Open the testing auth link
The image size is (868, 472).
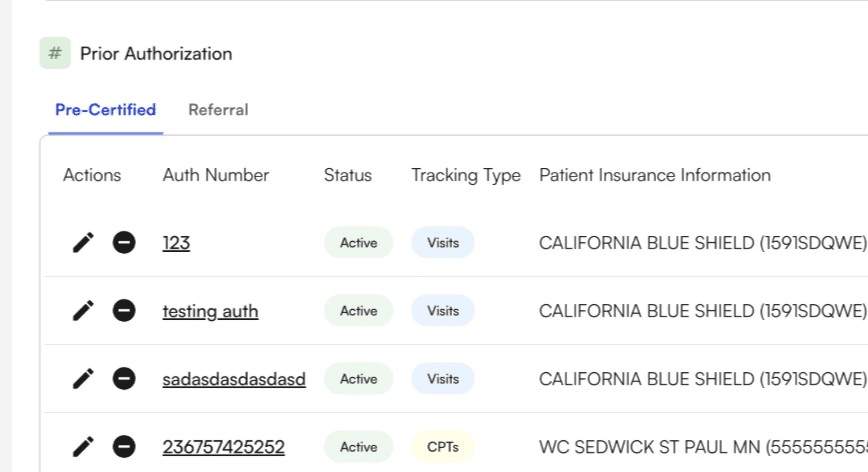coord(210,311)
